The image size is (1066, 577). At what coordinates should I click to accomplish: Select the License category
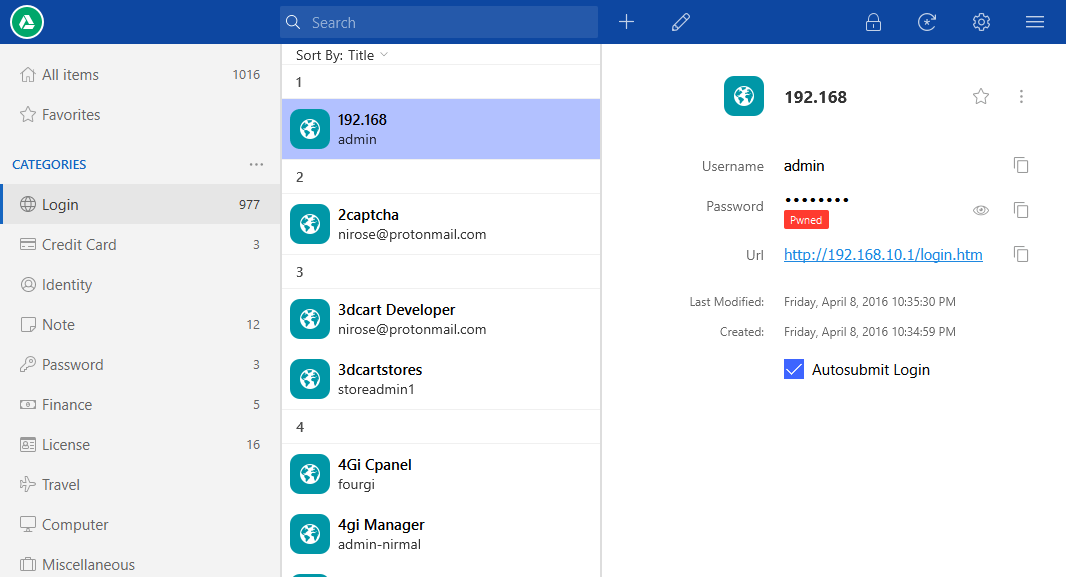(140, 445)
